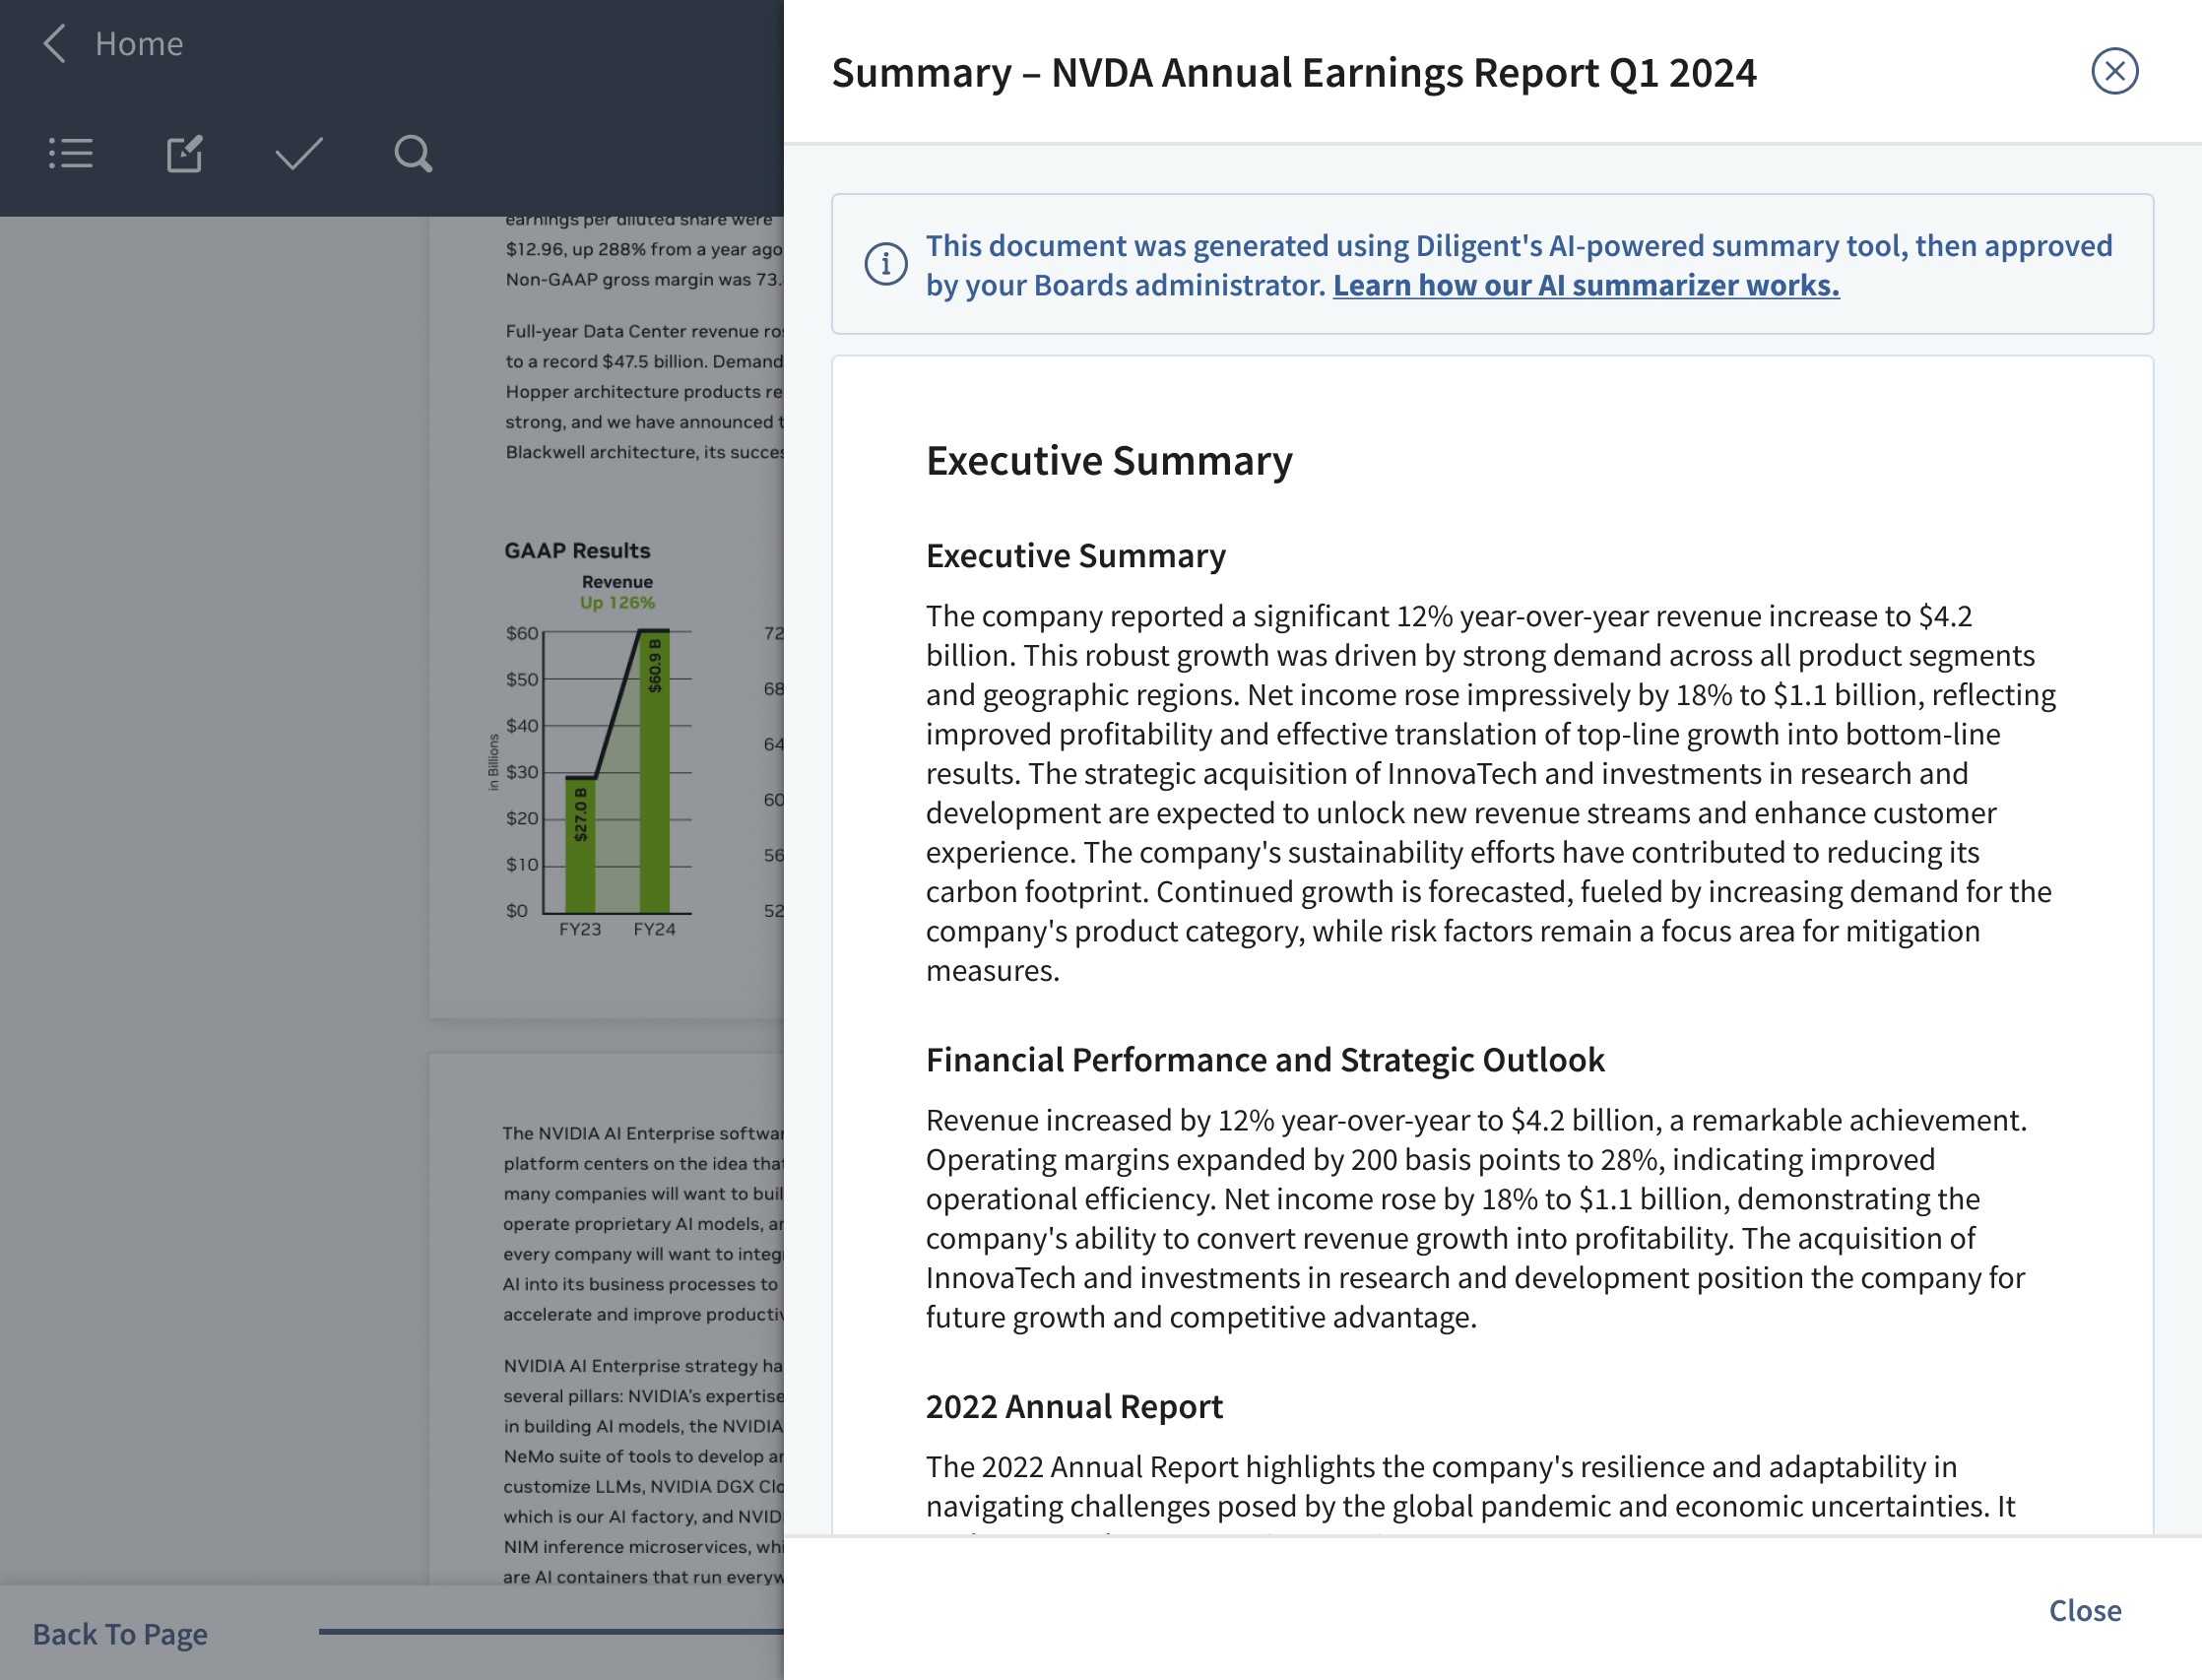Click the Home label in header
Viewport: 2202px width, 1680px height.
139,44
